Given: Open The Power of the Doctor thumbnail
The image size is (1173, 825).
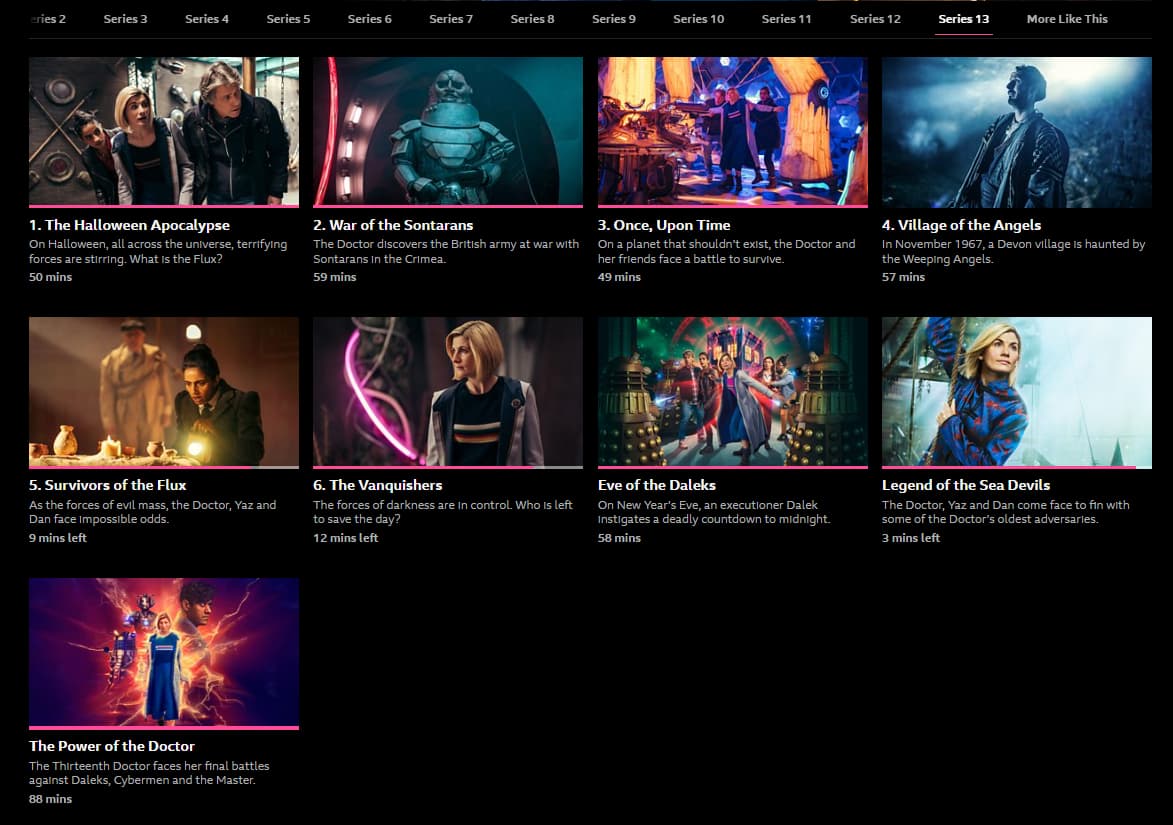Looking at the screenshot, I should tap(164, 651).
